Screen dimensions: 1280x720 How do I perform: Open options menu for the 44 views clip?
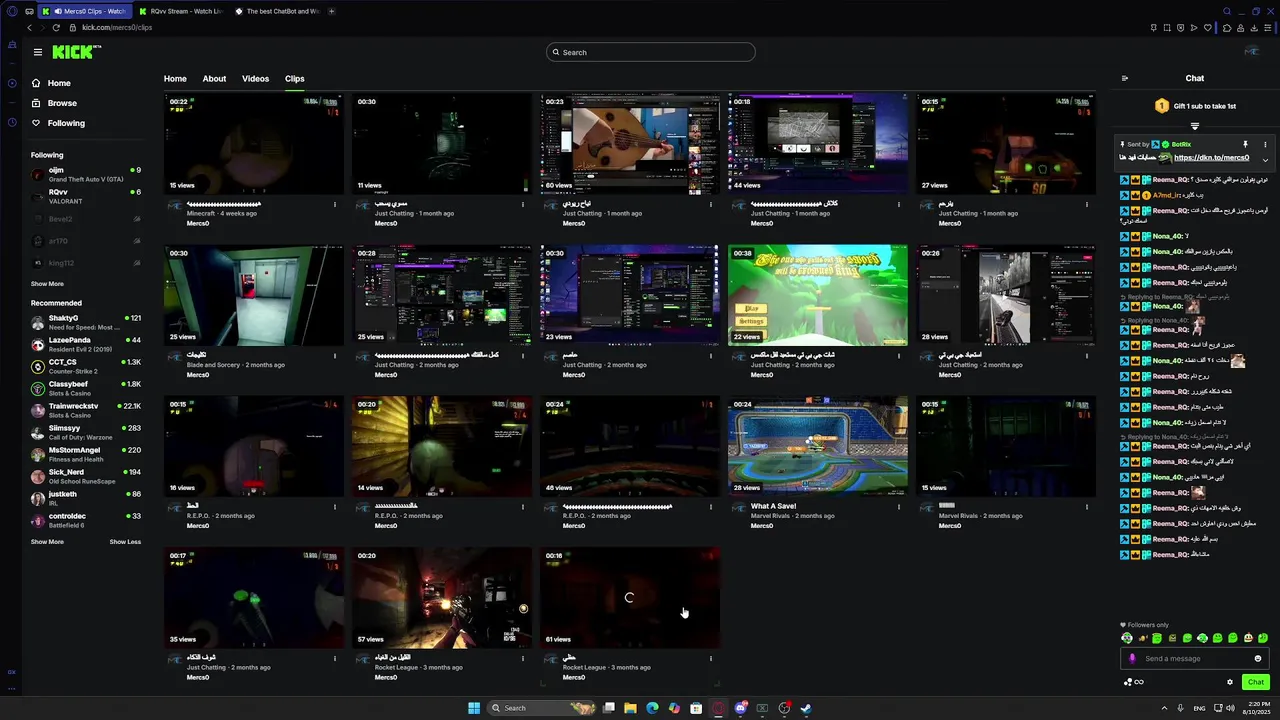pyautogui.click(x=899, y=204)
